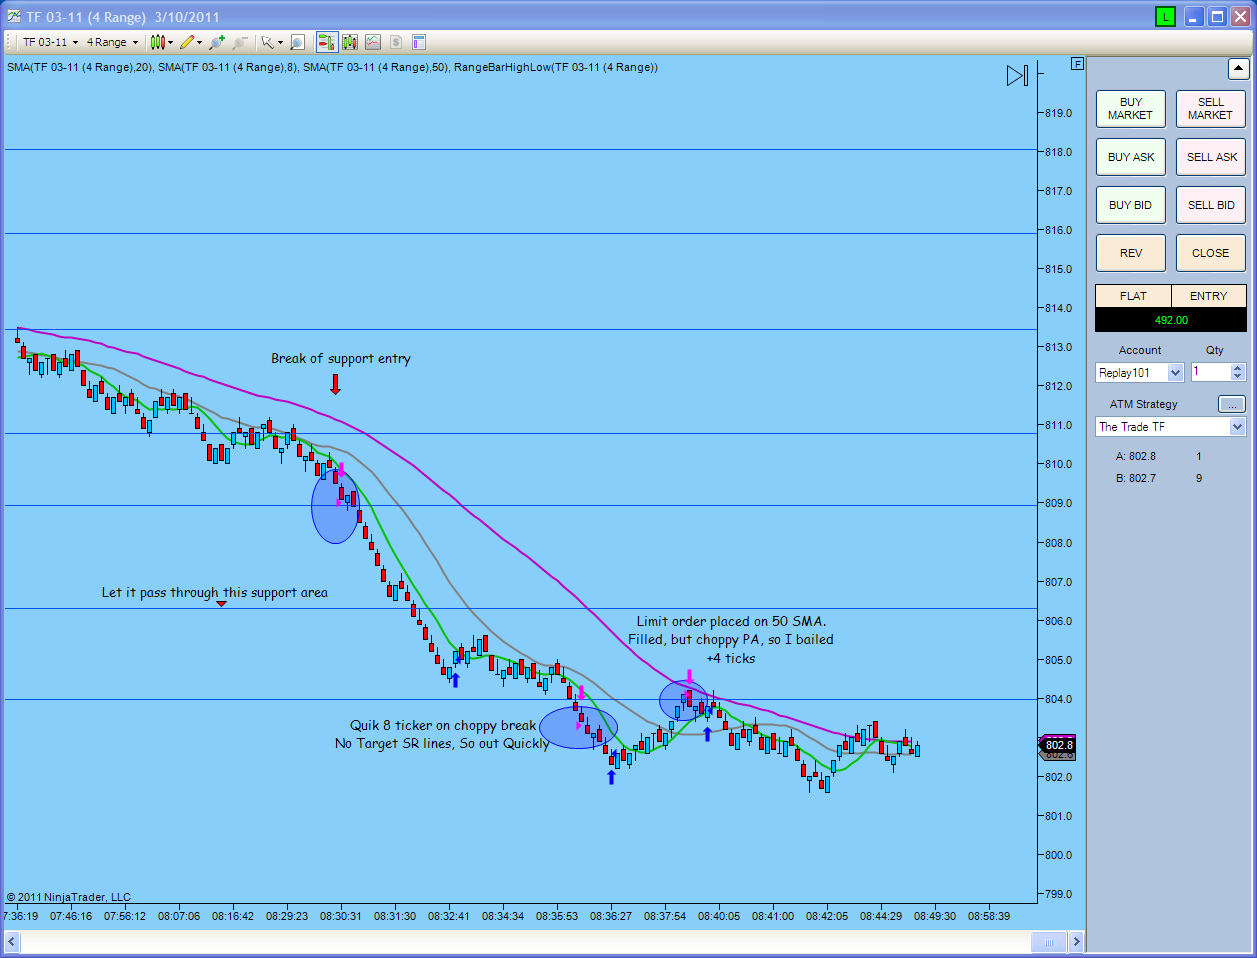Click the F marker at chart corner
This screenshot has height=958, width=1257.
pos(1077,64)
